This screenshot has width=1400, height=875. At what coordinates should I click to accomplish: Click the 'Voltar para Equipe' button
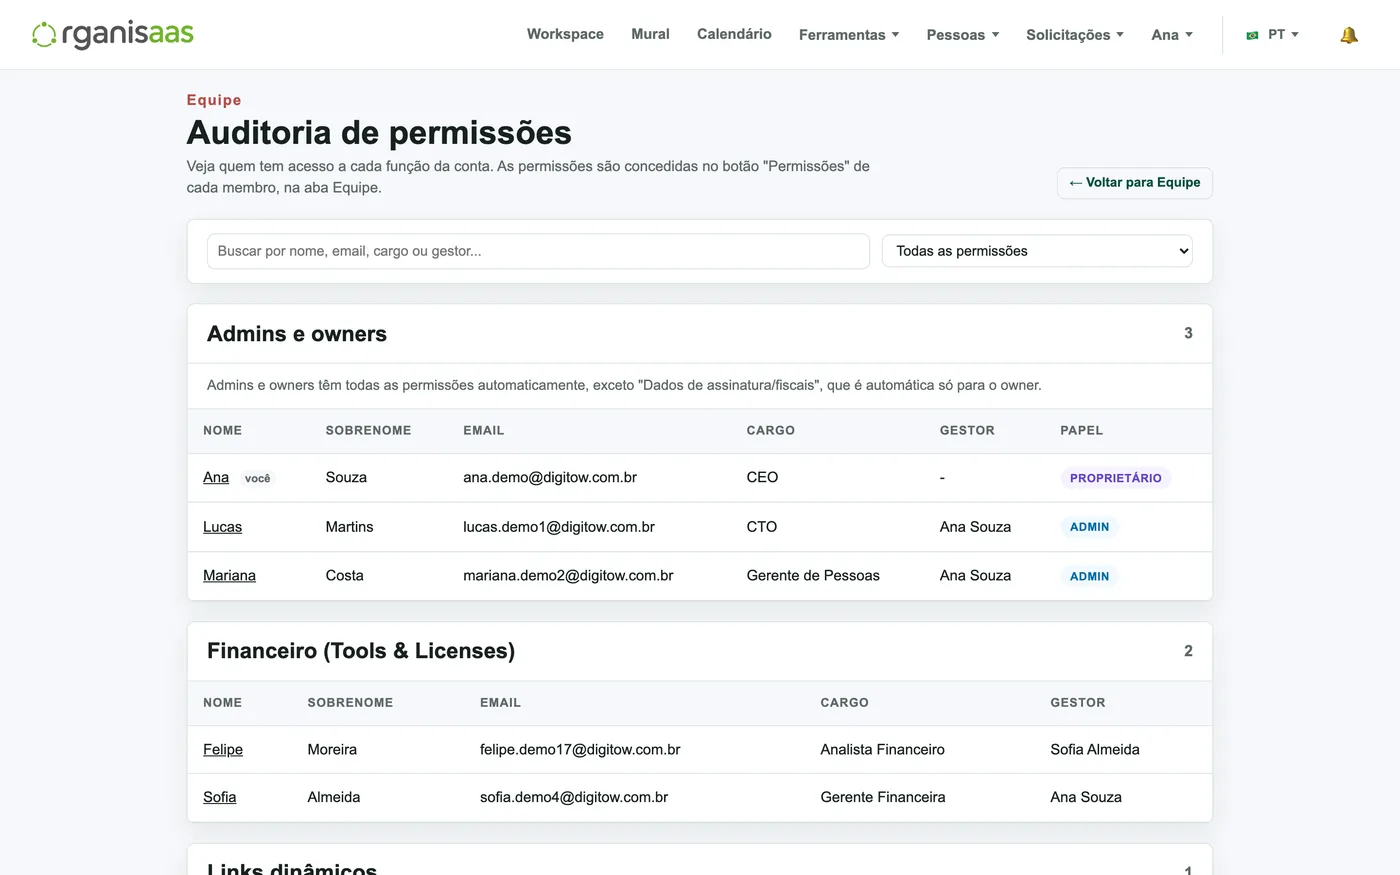[1135, 183]
